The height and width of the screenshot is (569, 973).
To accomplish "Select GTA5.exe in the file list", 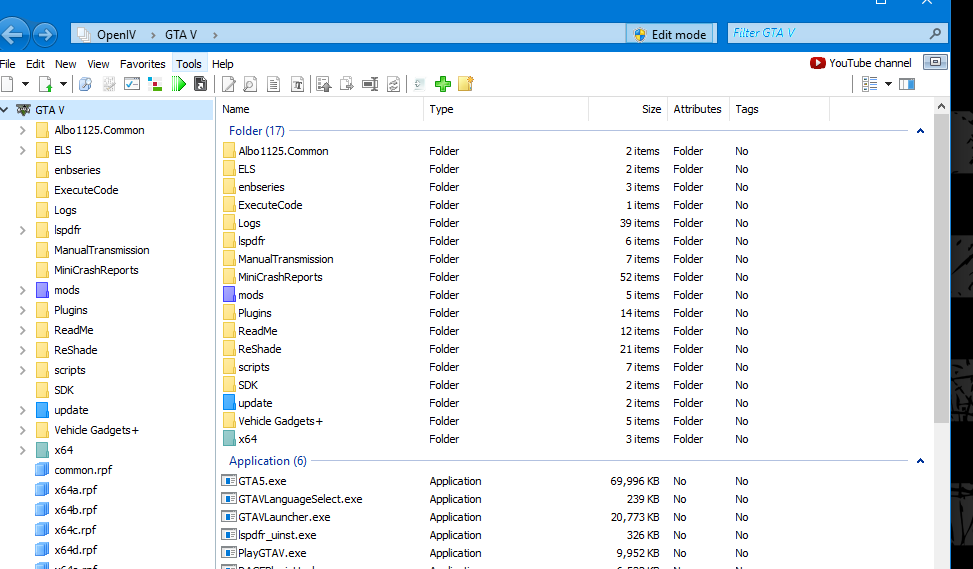I will pos(262,482).
